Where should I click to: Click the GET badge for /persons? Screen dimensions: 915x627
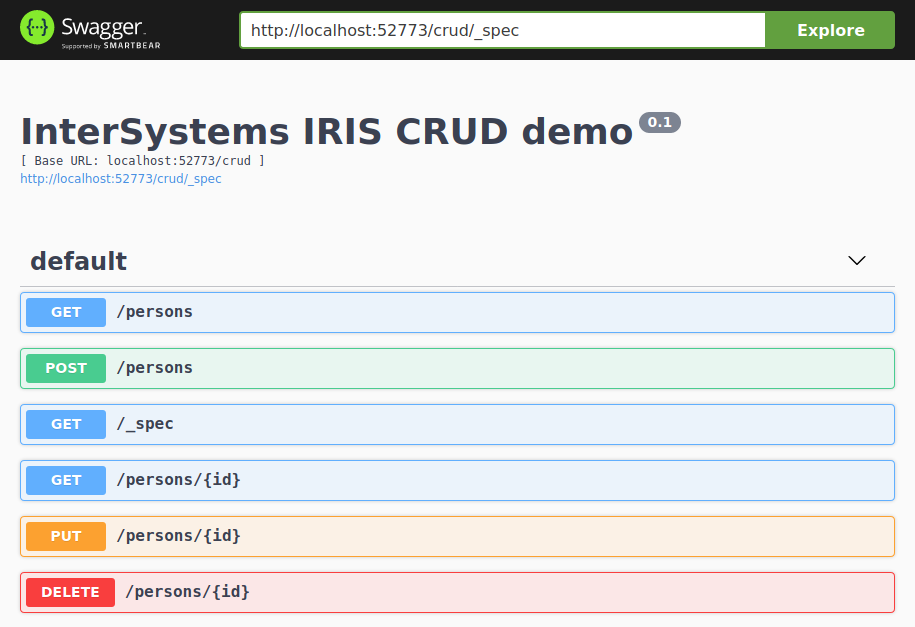coord(66,312)
